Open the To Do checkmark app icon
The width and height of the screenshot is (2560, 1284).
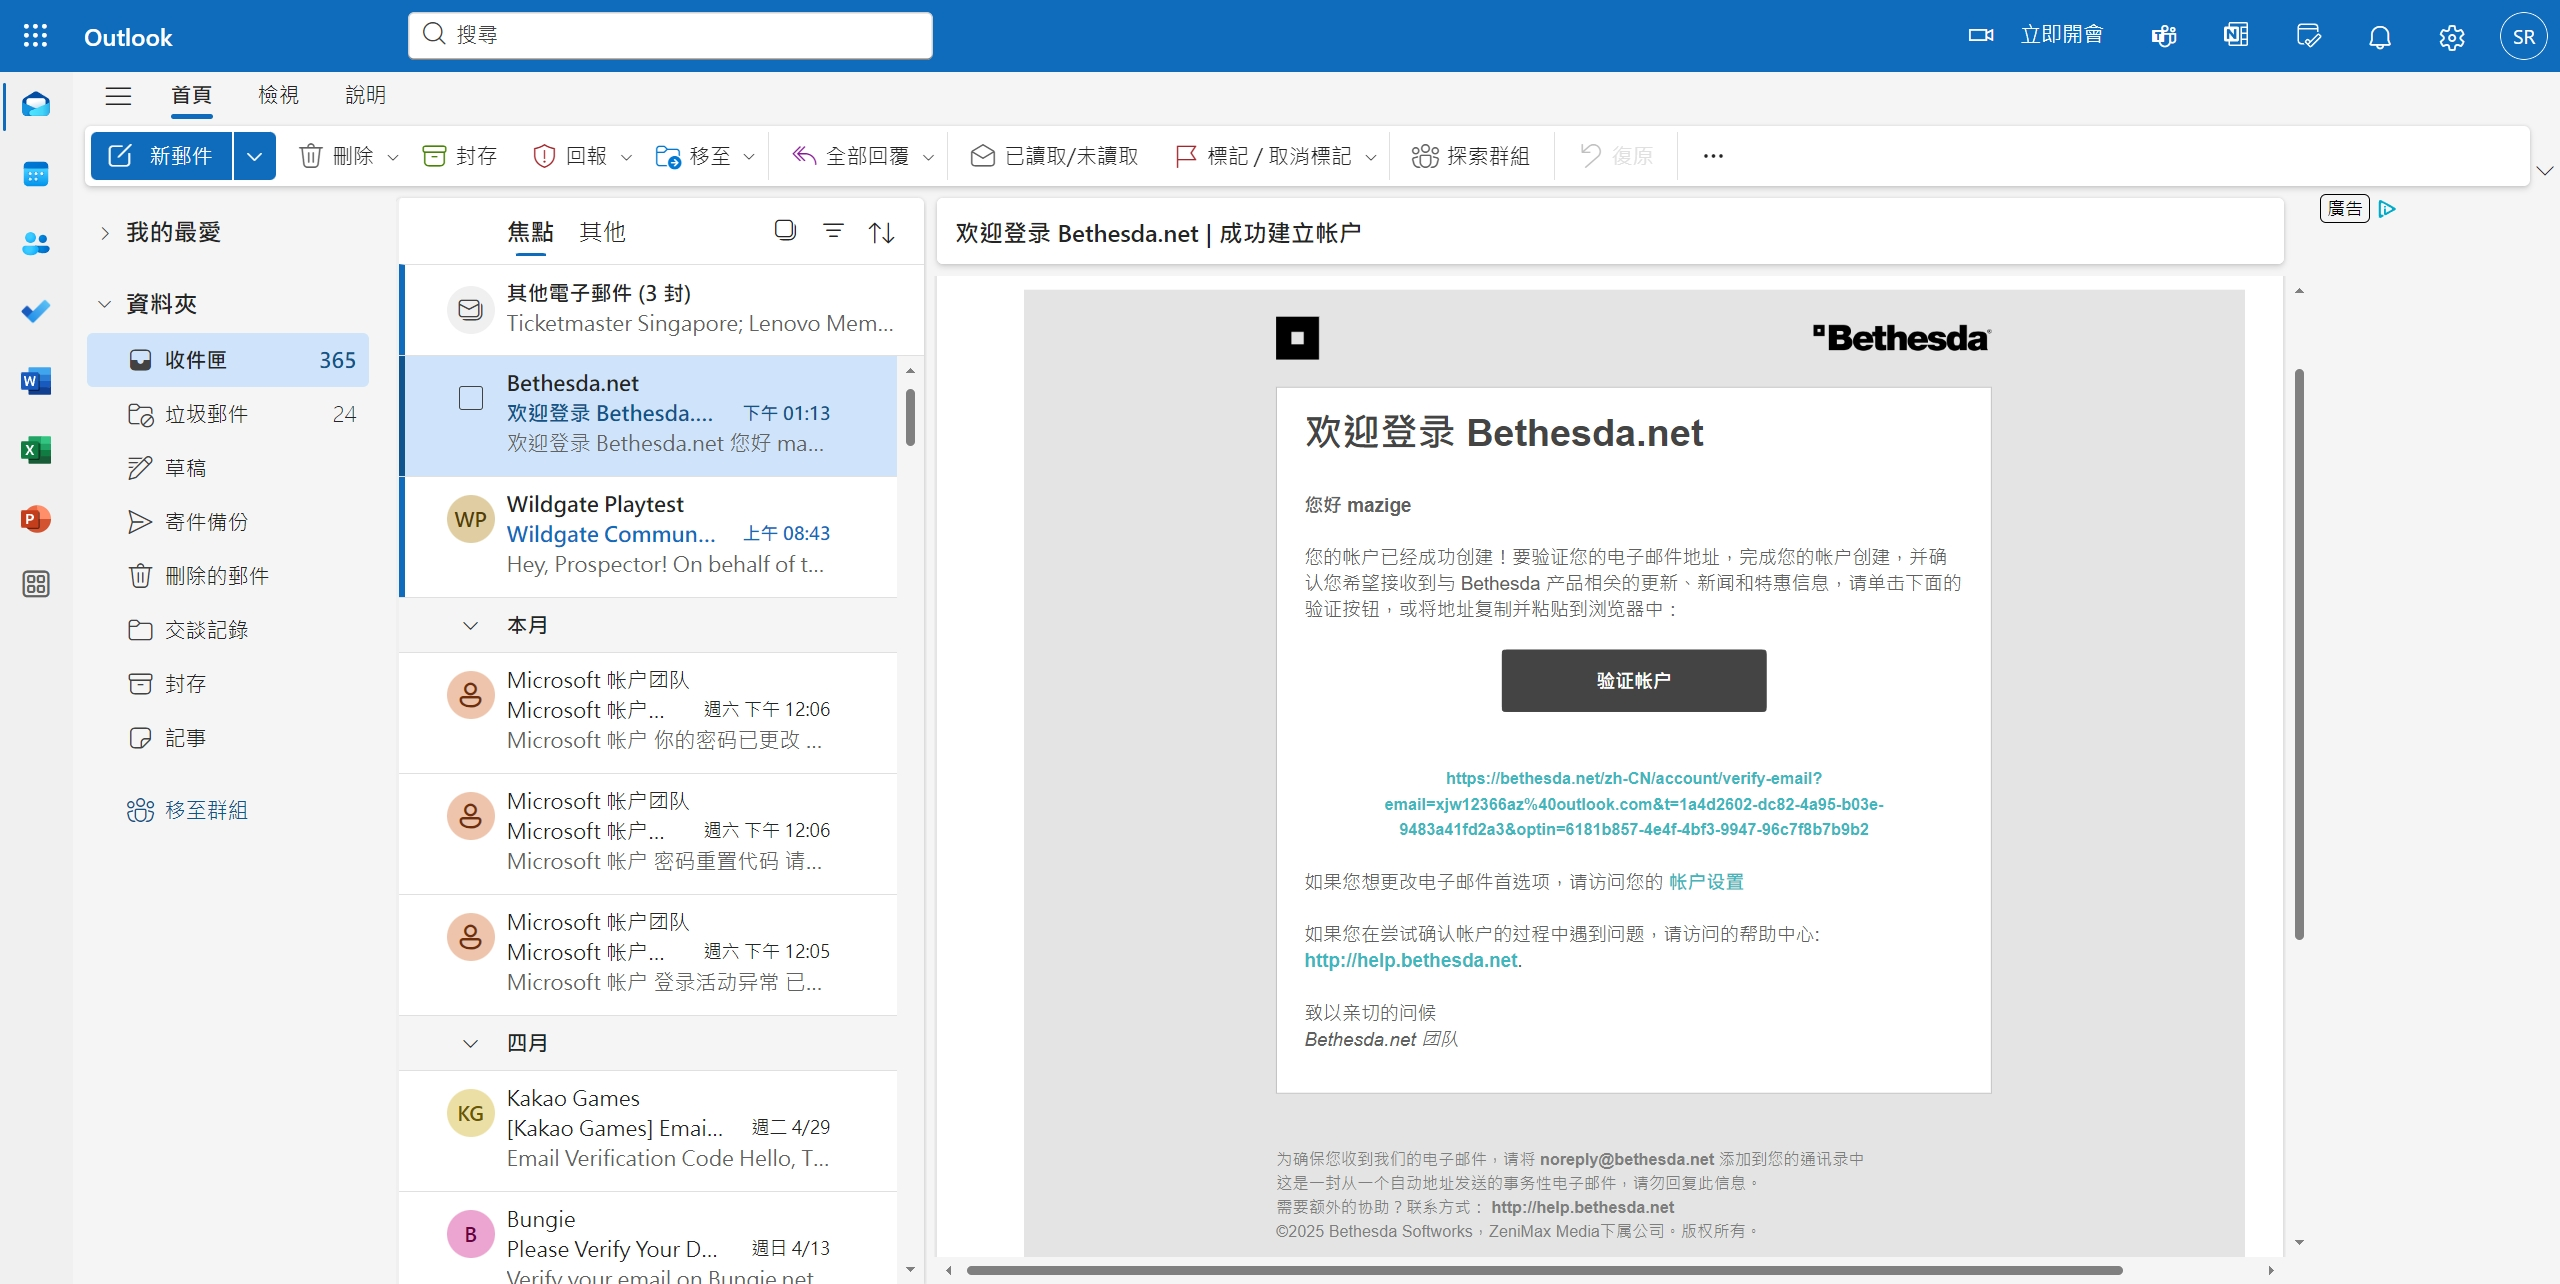pyautogui.click(x=36, y=312)
